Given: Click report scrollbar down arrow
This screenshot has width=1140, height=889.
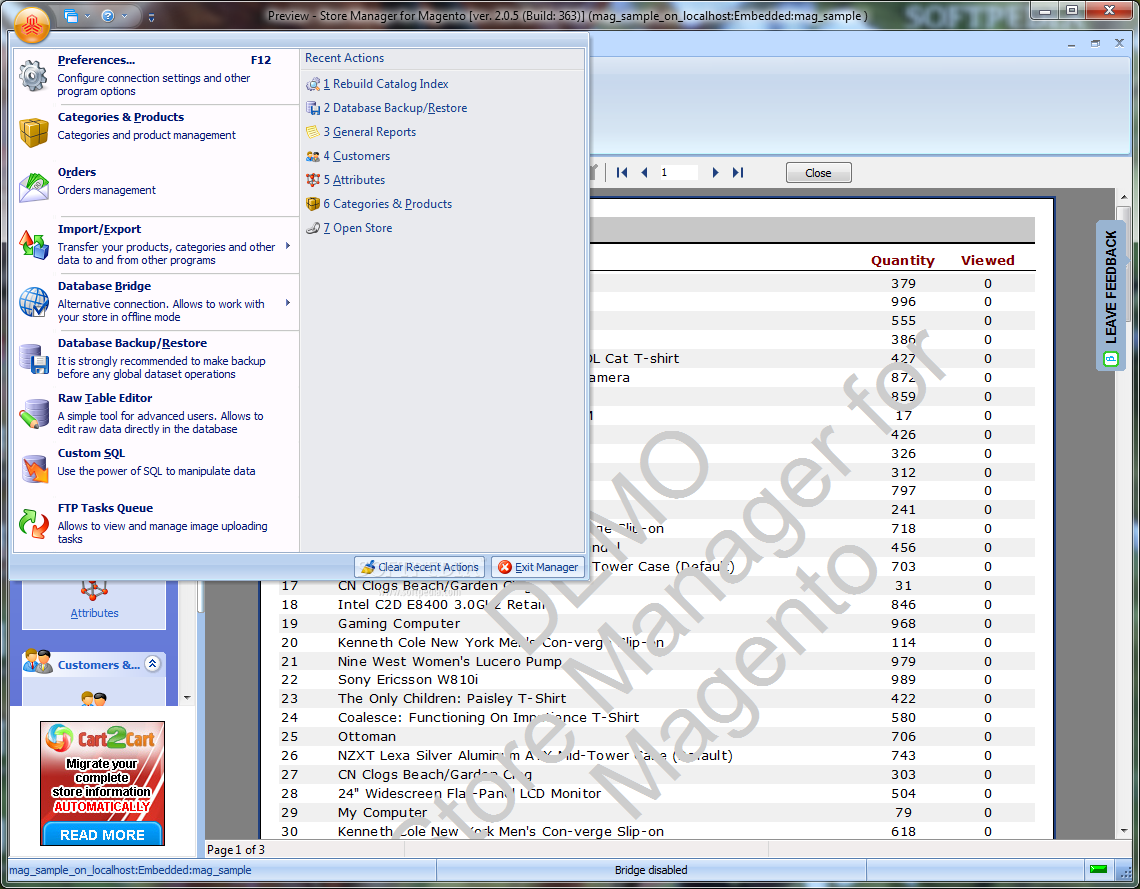Looking at the screenshot, I should pyautogui.click(x=1124, y=830).
